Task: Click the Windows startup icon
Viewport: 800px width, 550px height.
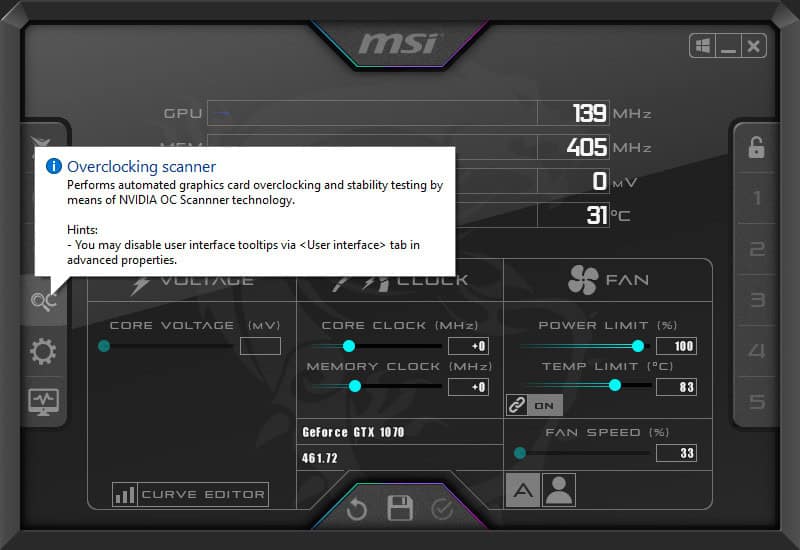Action: (x=703, y=46)
